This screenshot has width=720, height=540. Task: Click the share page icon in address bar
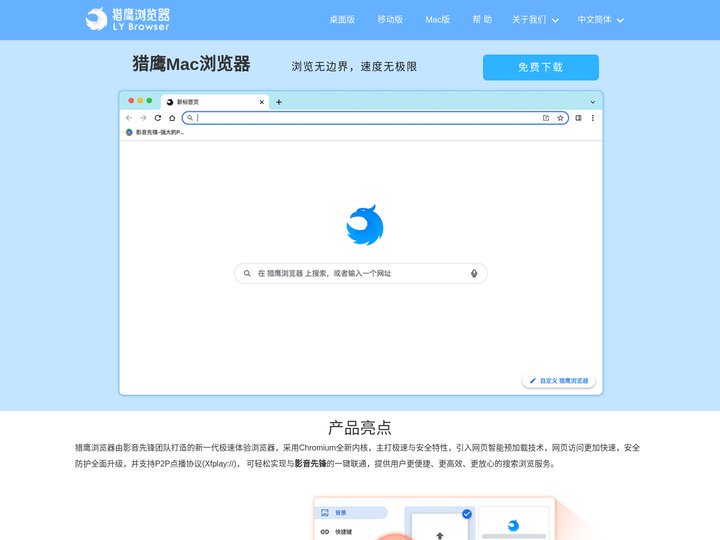(x=546, y=118)
